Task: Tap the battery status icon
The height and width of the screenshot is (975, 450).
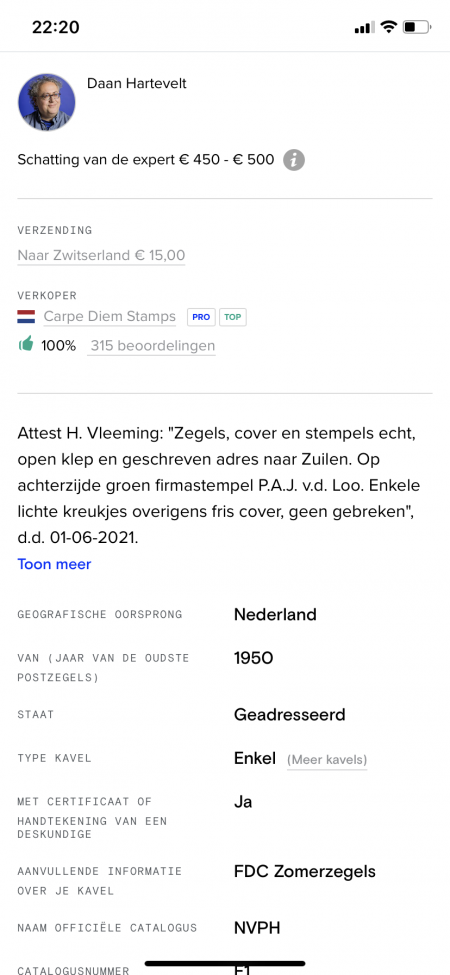Action: [x=417, y=27]
